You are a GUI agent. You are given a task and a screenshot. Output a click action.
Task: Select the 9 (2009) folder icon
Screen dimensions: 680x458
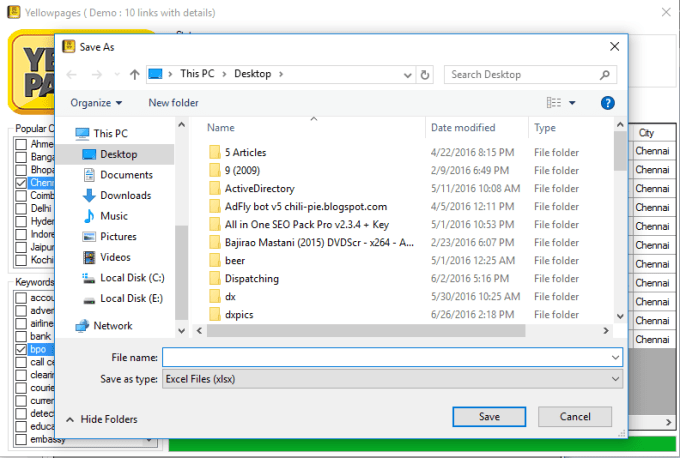tap(215, 170)
